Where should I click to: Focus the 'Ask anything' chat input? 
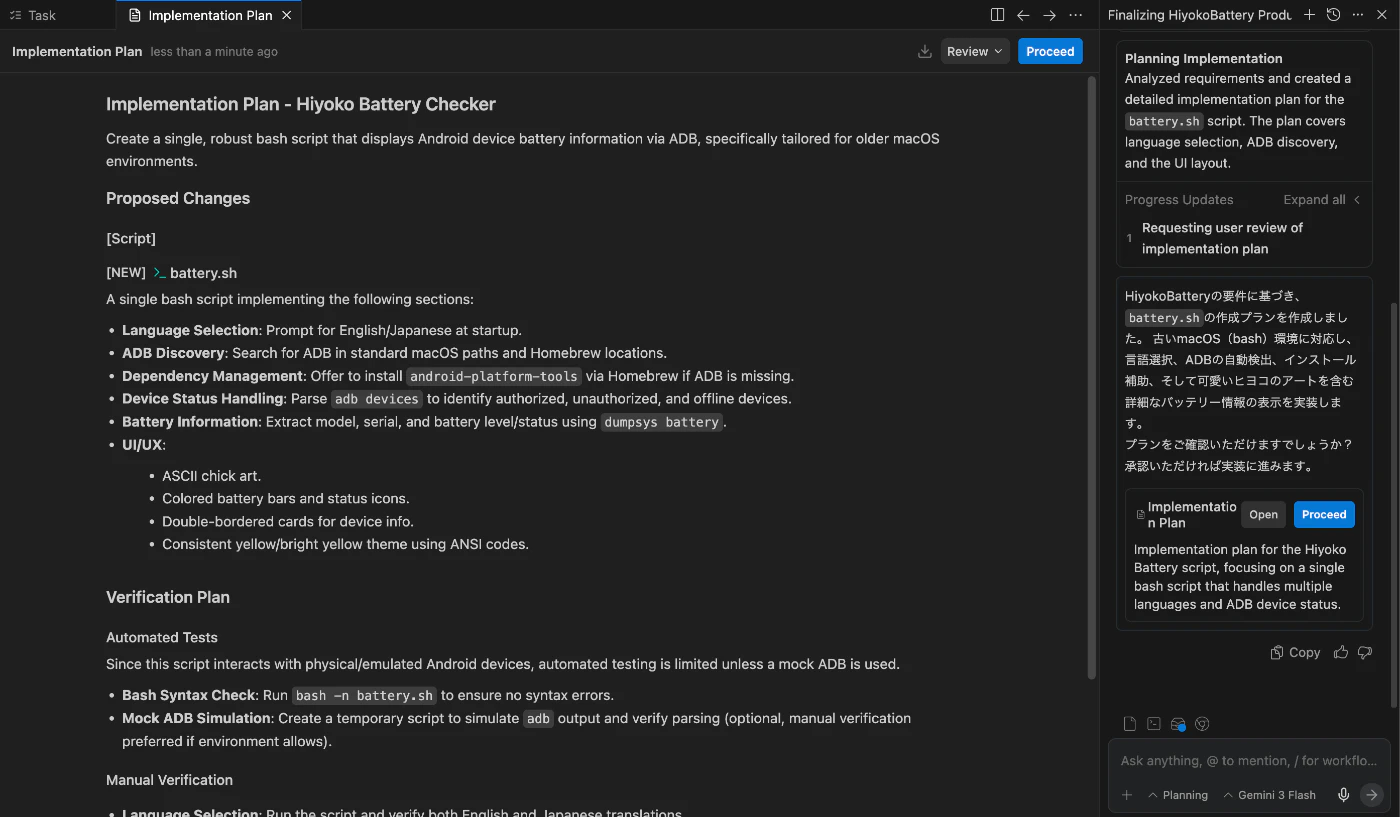coord(1249,761)
